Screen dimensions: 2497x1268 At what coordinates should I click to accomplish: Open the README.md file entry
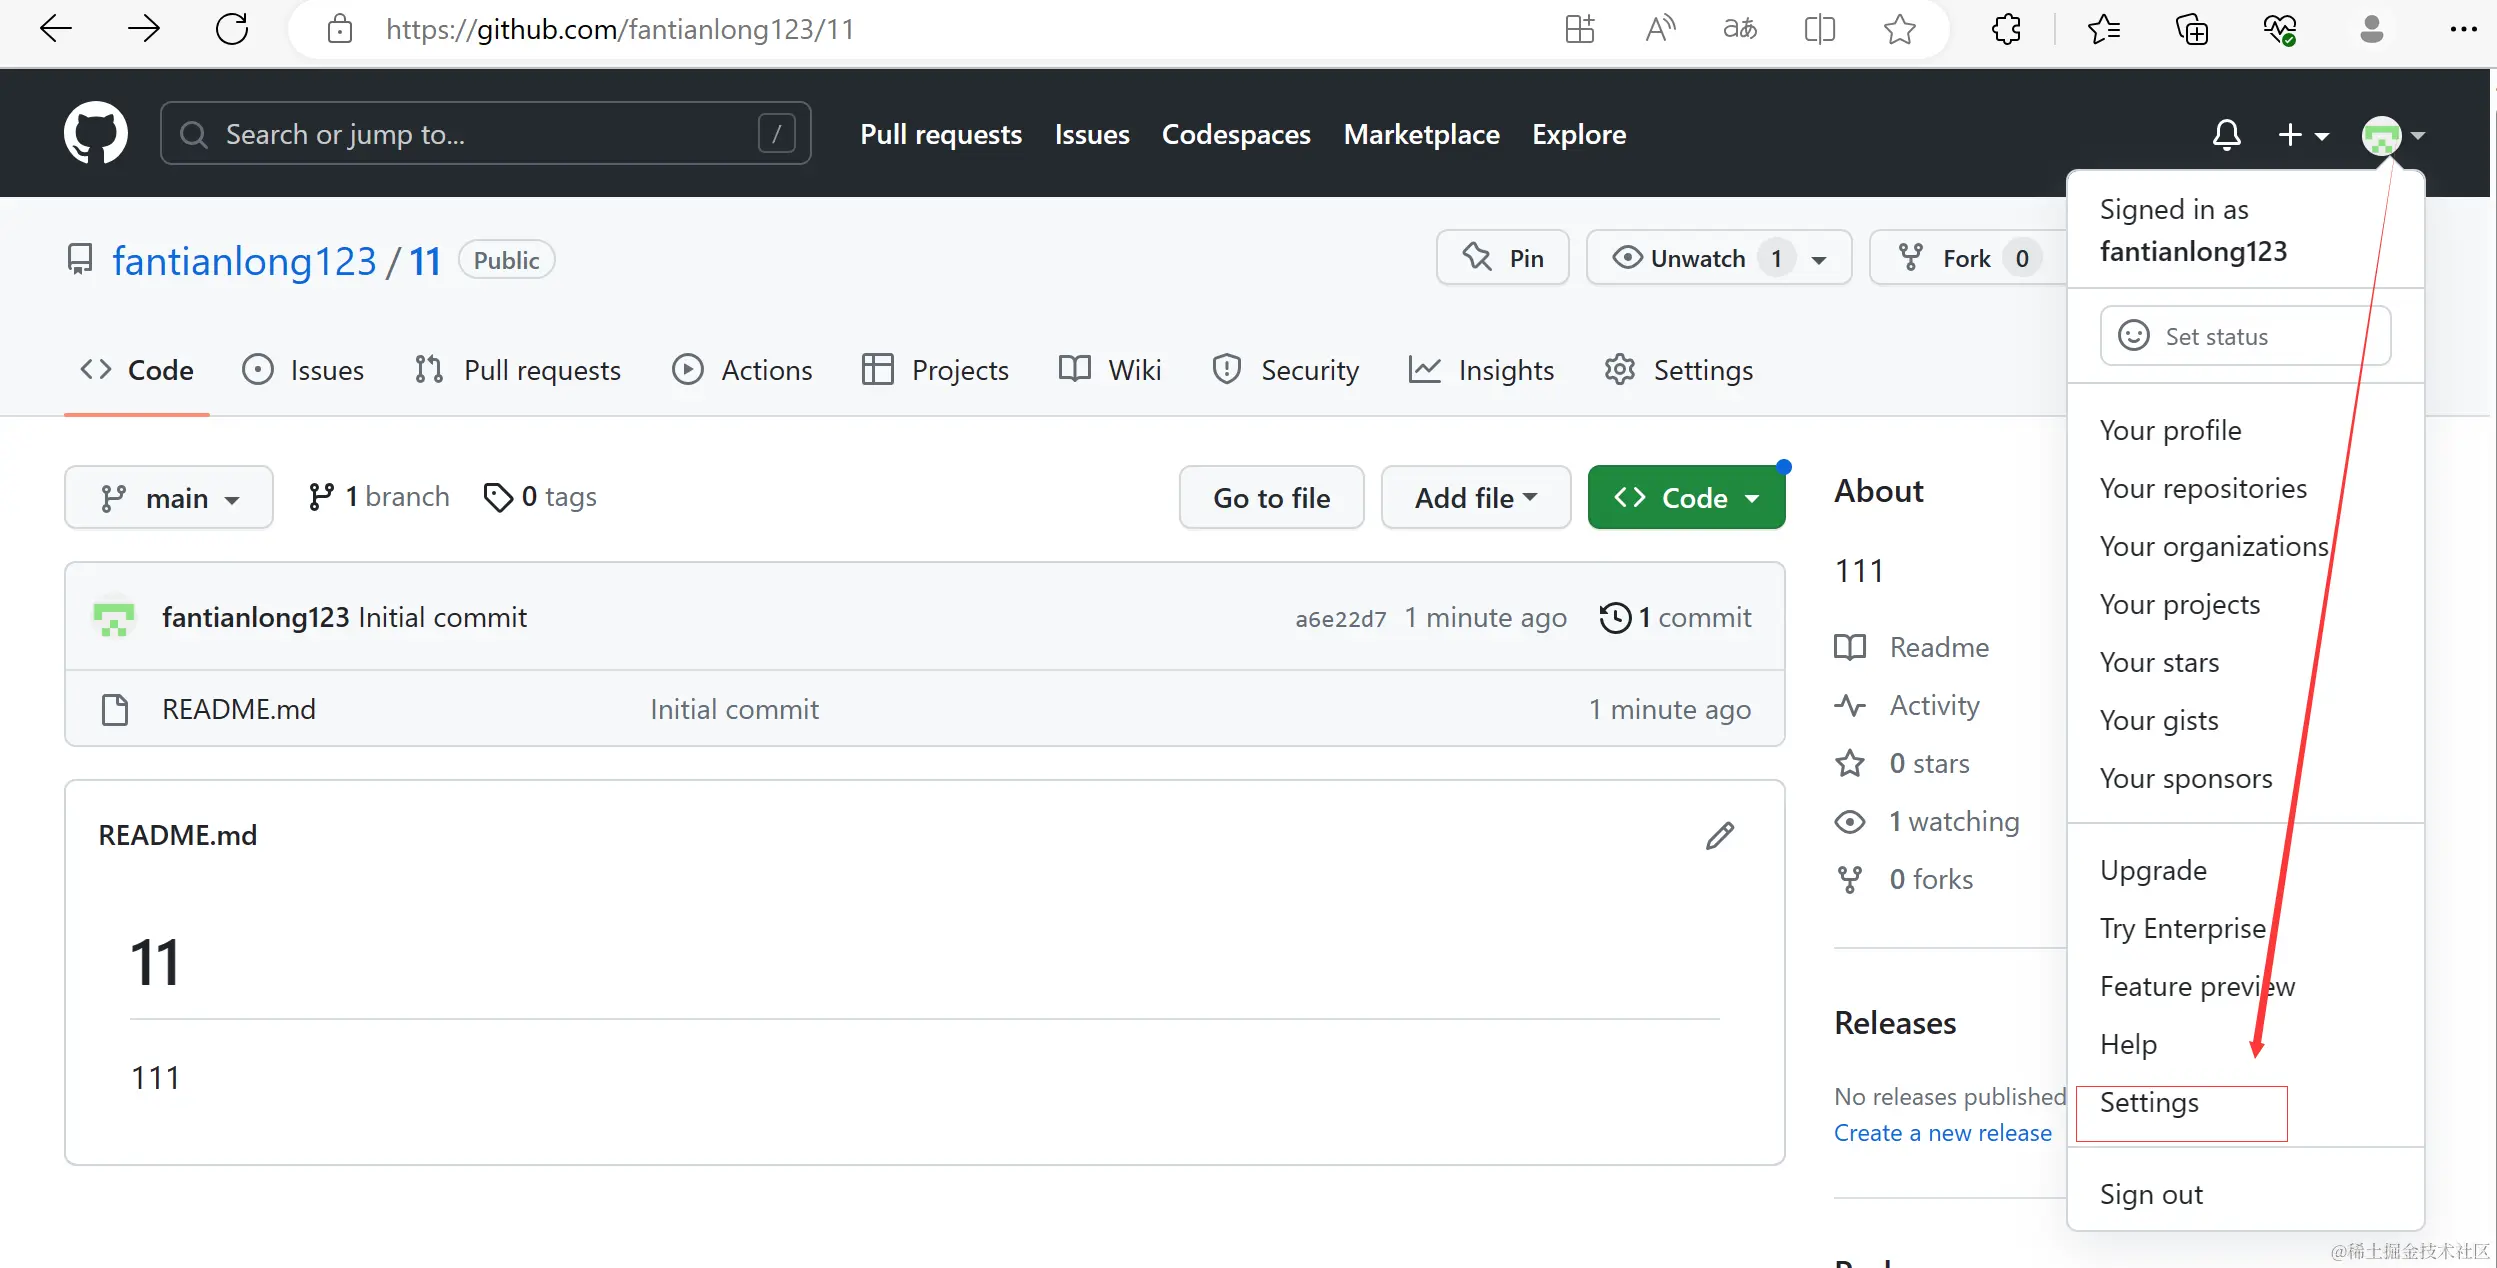(239, 709)
